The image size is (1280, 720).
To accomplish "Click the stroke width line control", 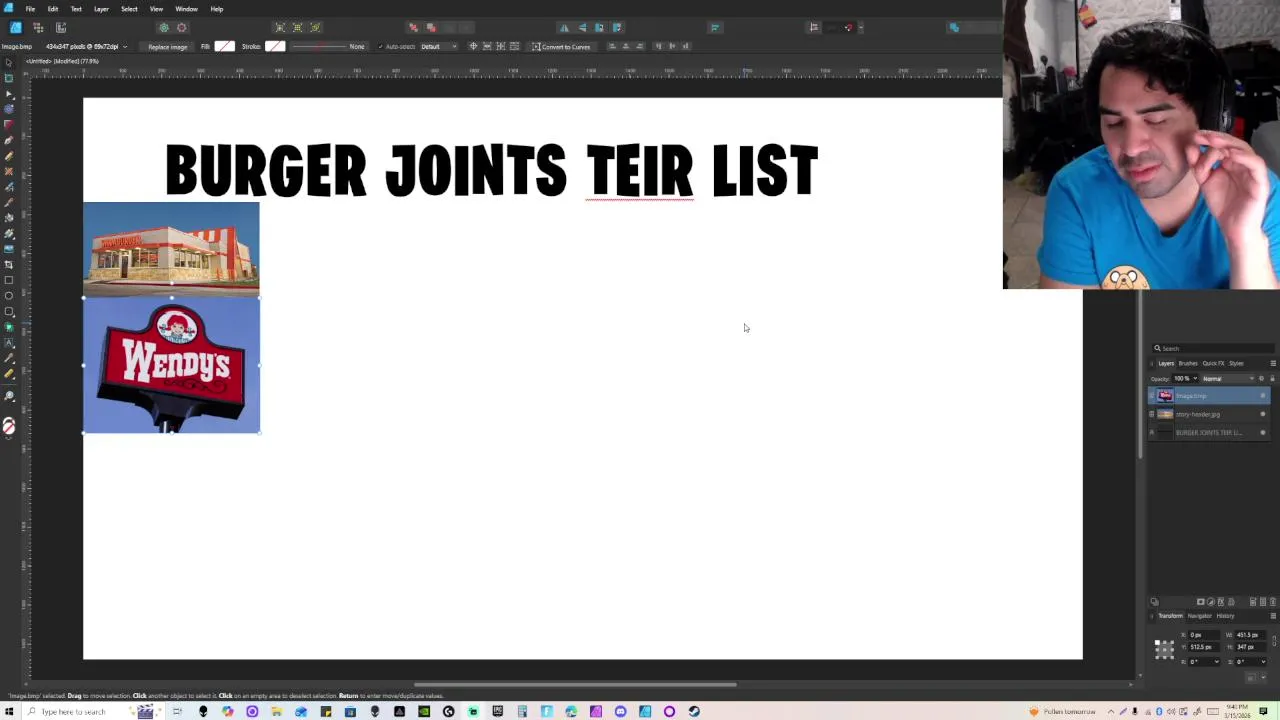I will click(318, 46).
